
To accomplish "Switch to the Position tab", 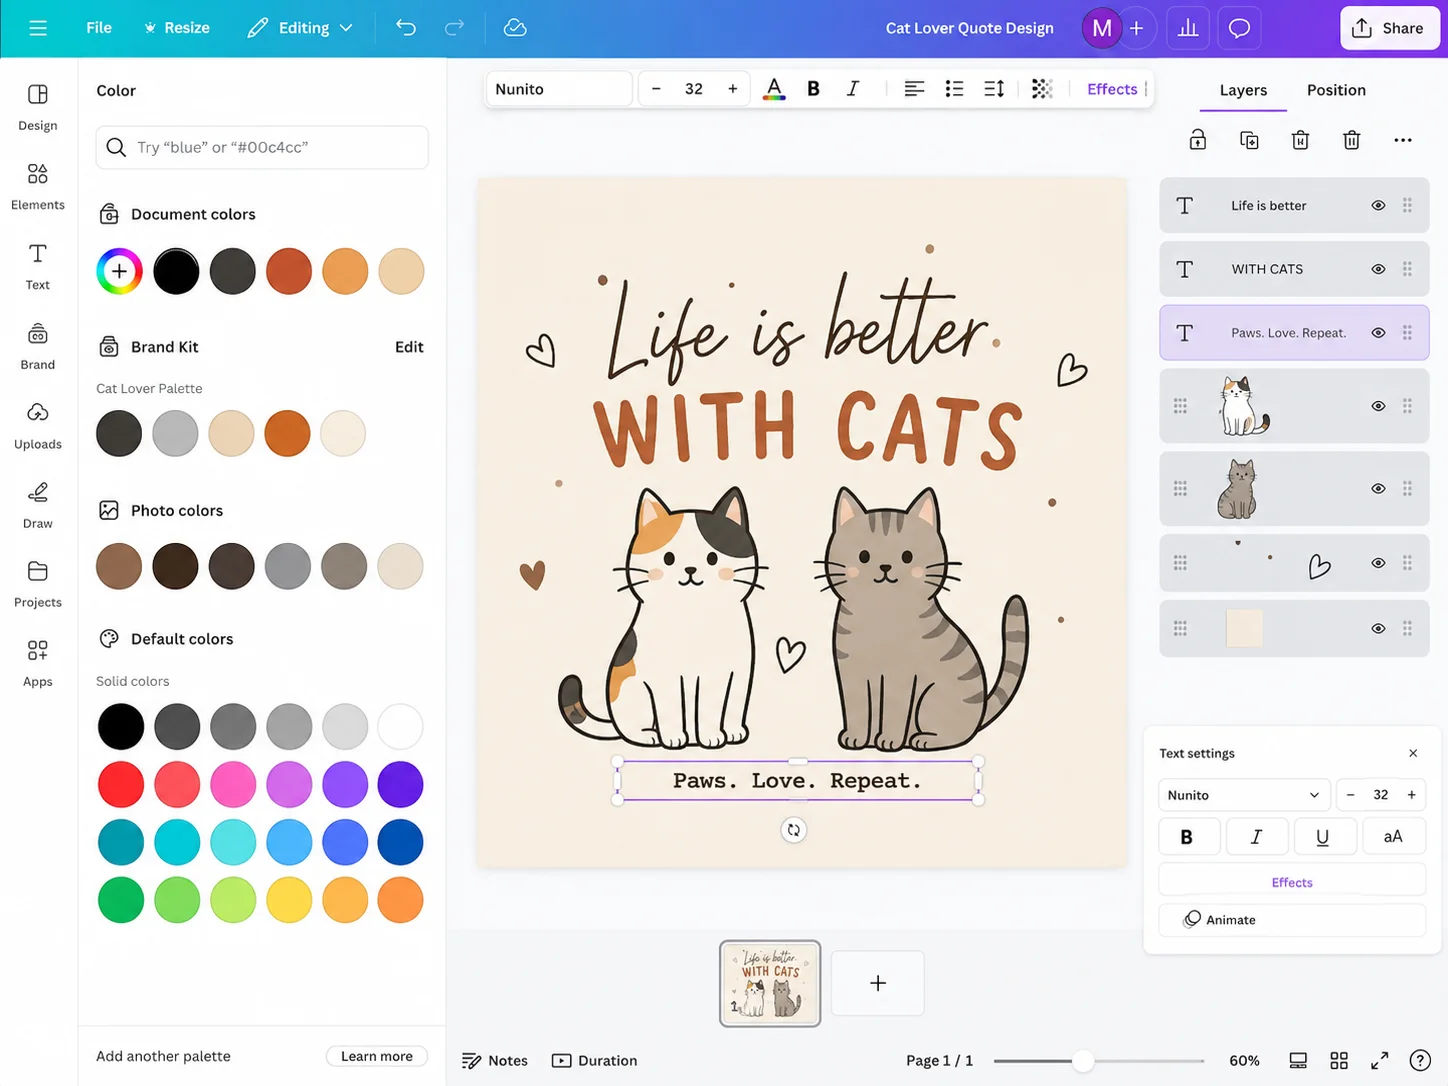I will tap(1336, 90).
